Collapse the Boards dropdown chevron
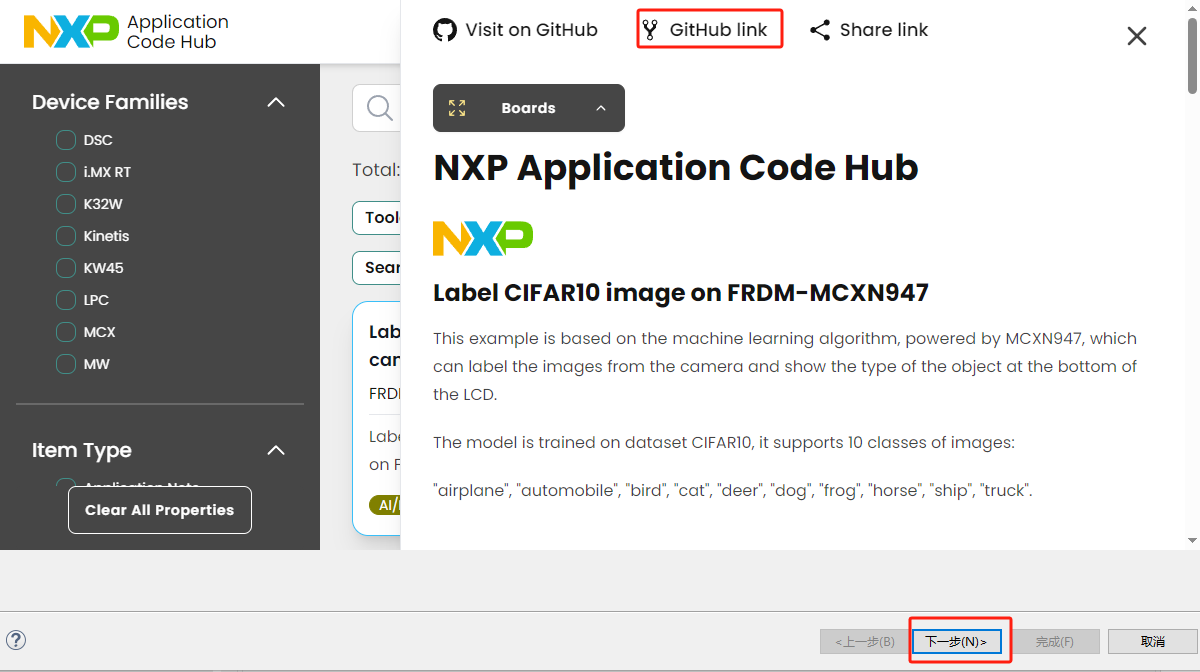Screen dimensions: 1200x672 coord(601,108)
